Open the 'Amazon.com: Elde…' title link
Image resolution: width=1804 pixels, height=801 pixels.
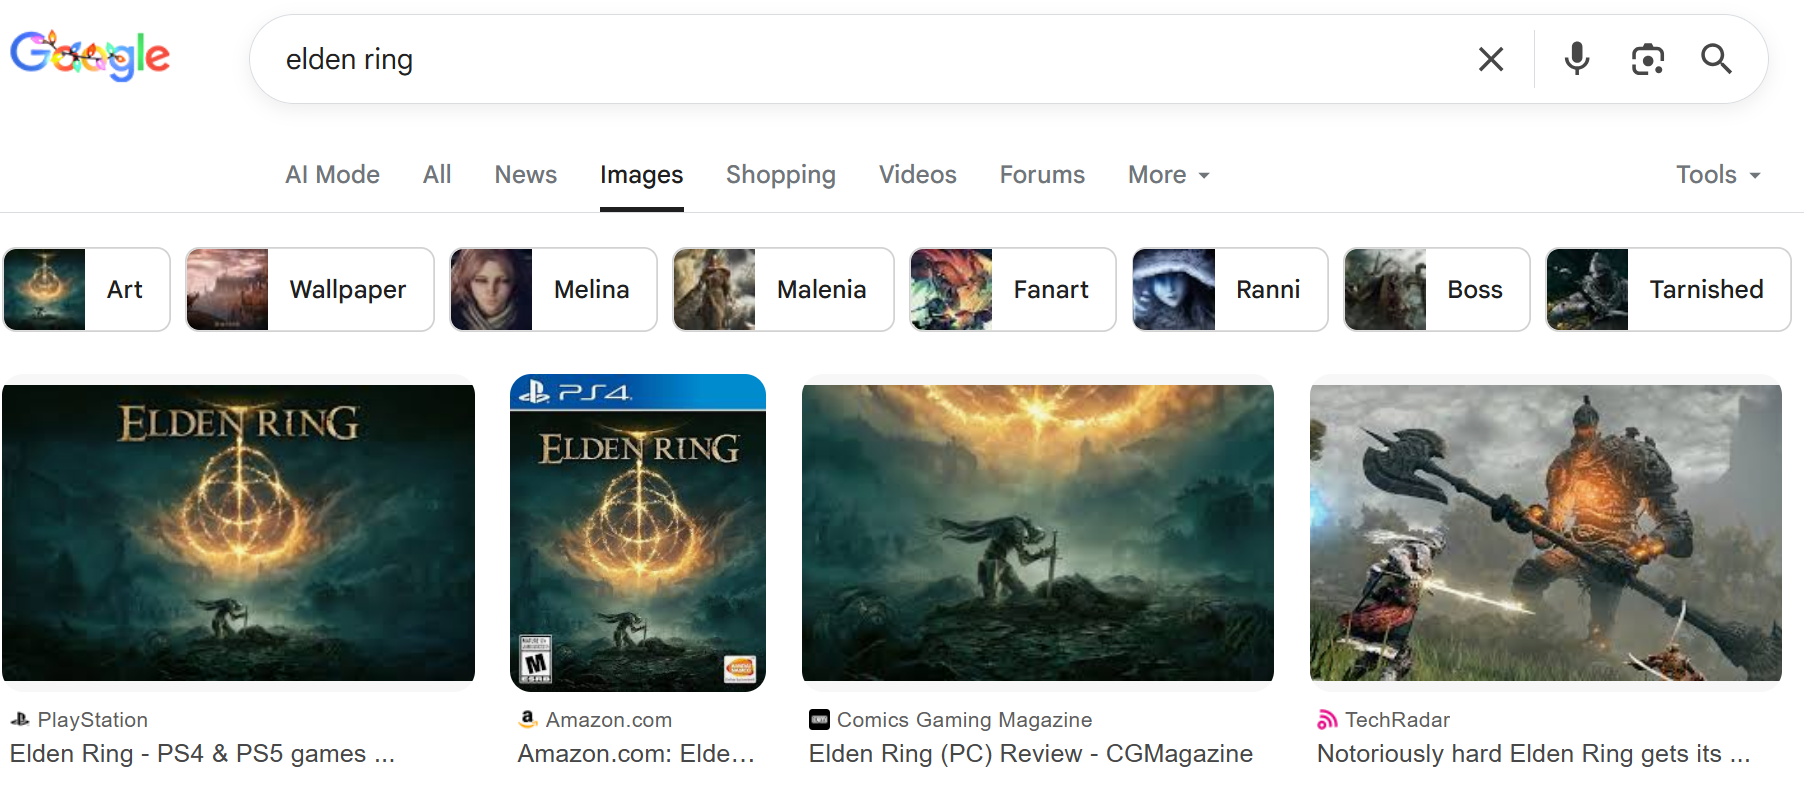(636, 754)
